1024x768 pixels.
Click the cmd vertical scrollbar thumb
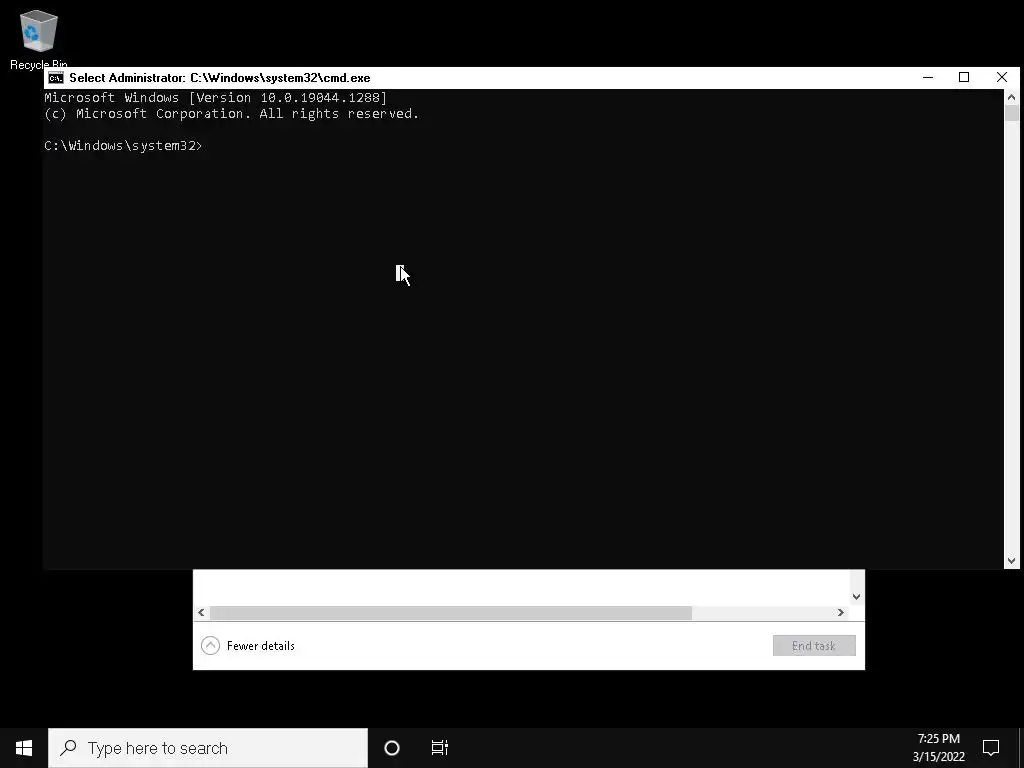[x=1012, y=113]
